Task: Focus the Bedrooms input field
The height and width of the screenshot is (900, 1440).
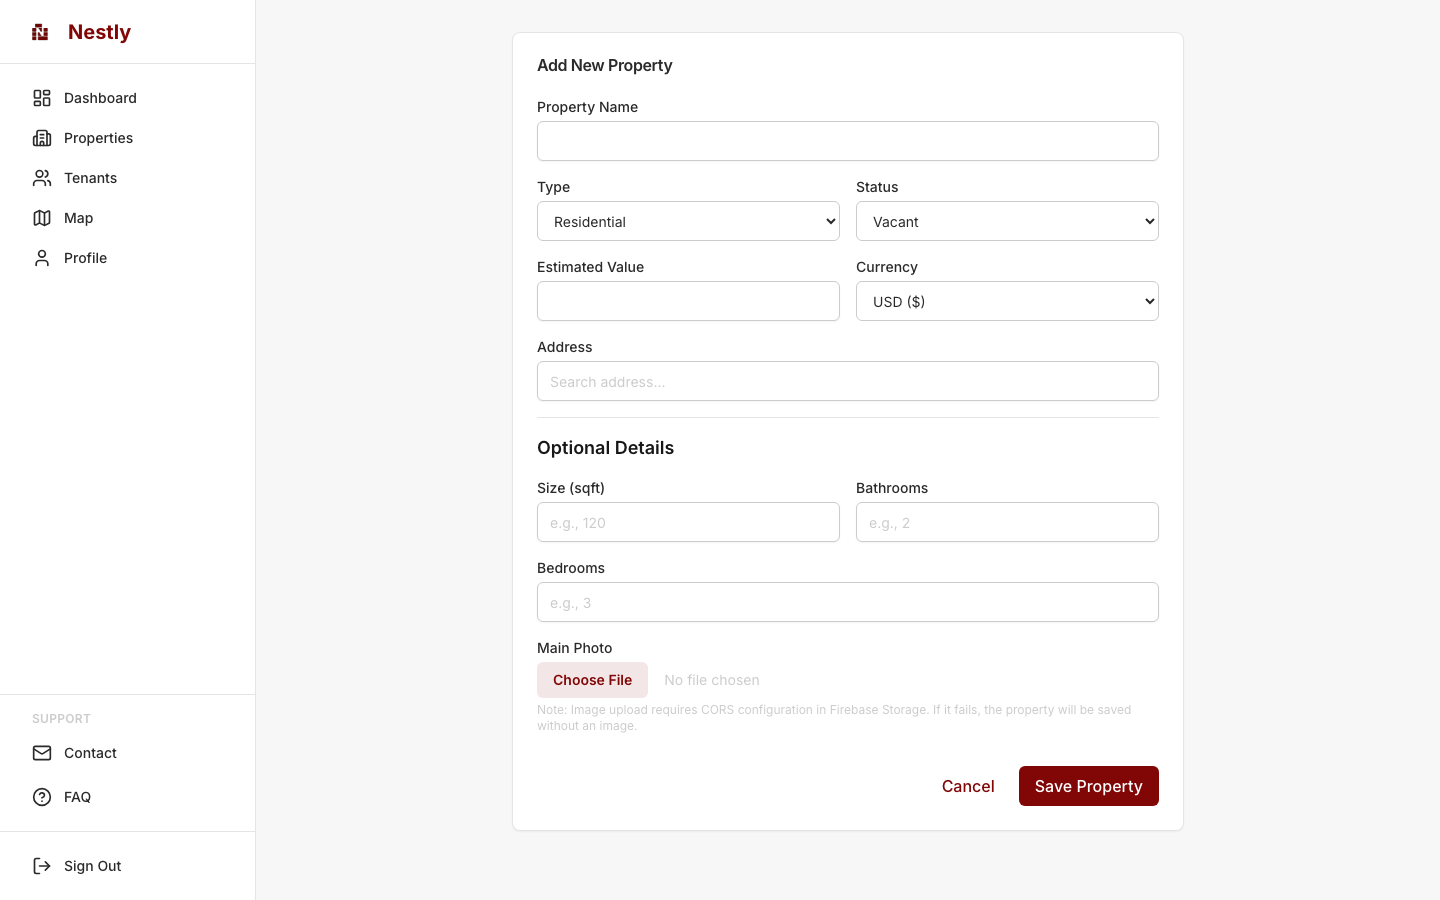Action: (848, 602)
